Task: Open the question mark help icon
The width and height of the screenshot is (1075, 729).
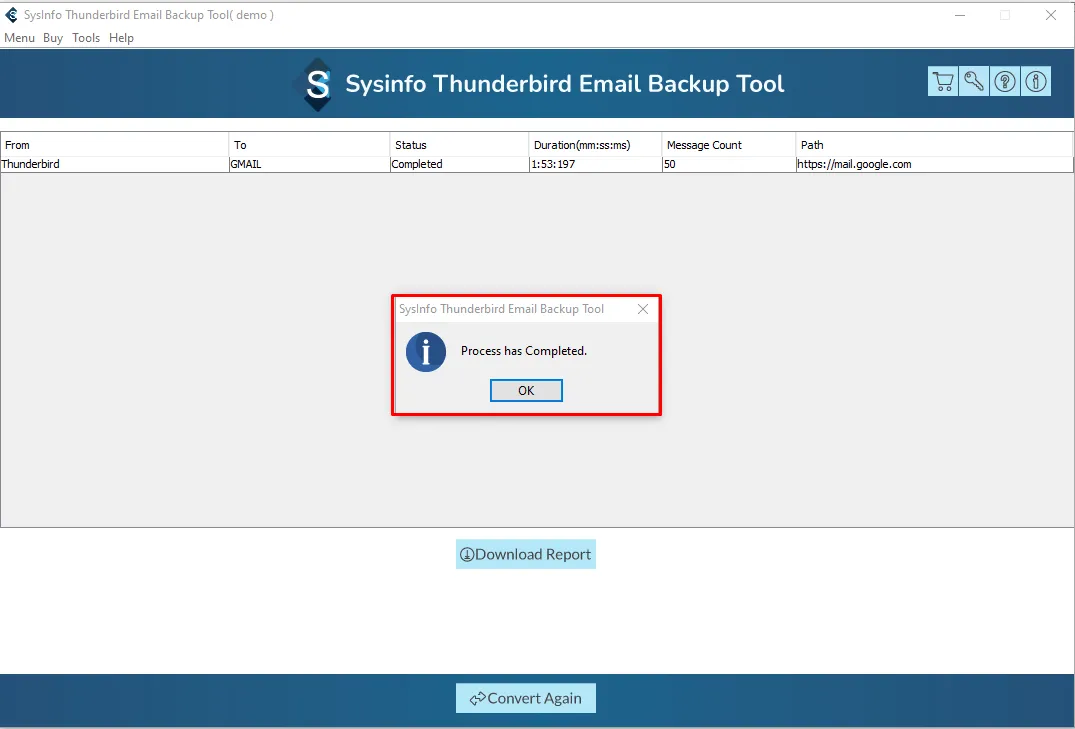Action: pyautogui.click(x=1004, y=82)
